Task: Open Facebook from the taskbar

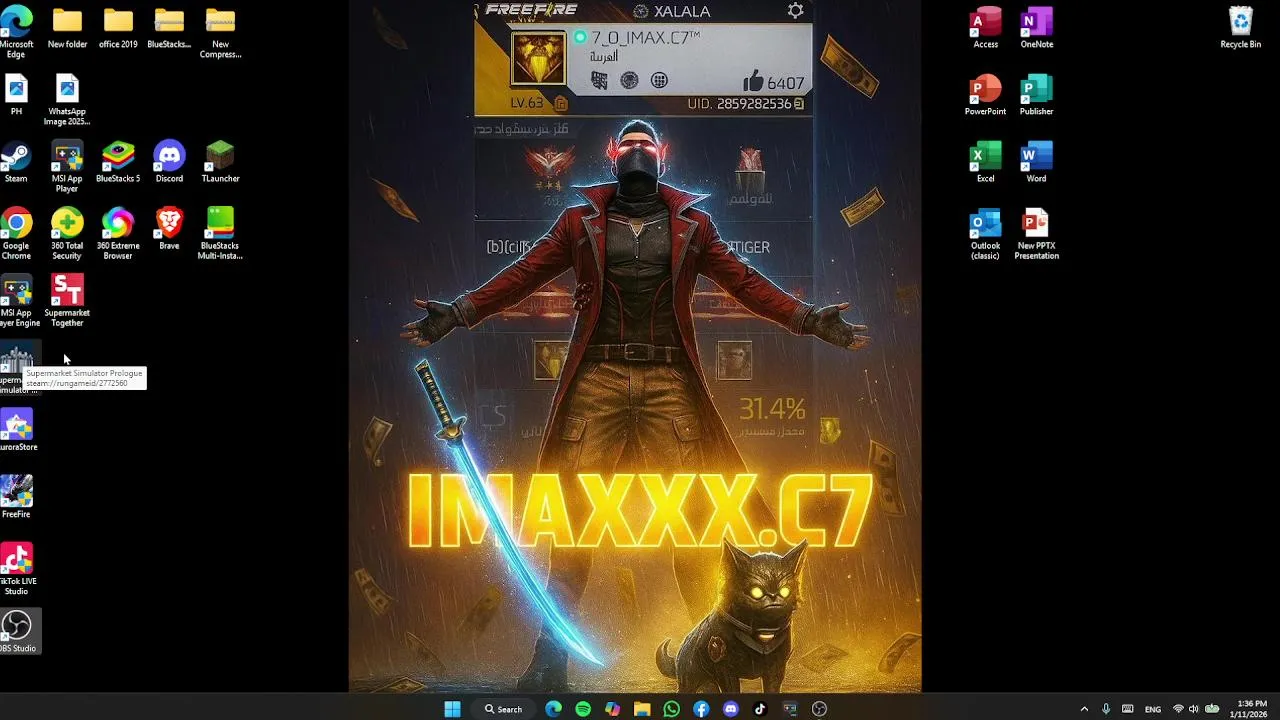Action: (x=701, y=709)
